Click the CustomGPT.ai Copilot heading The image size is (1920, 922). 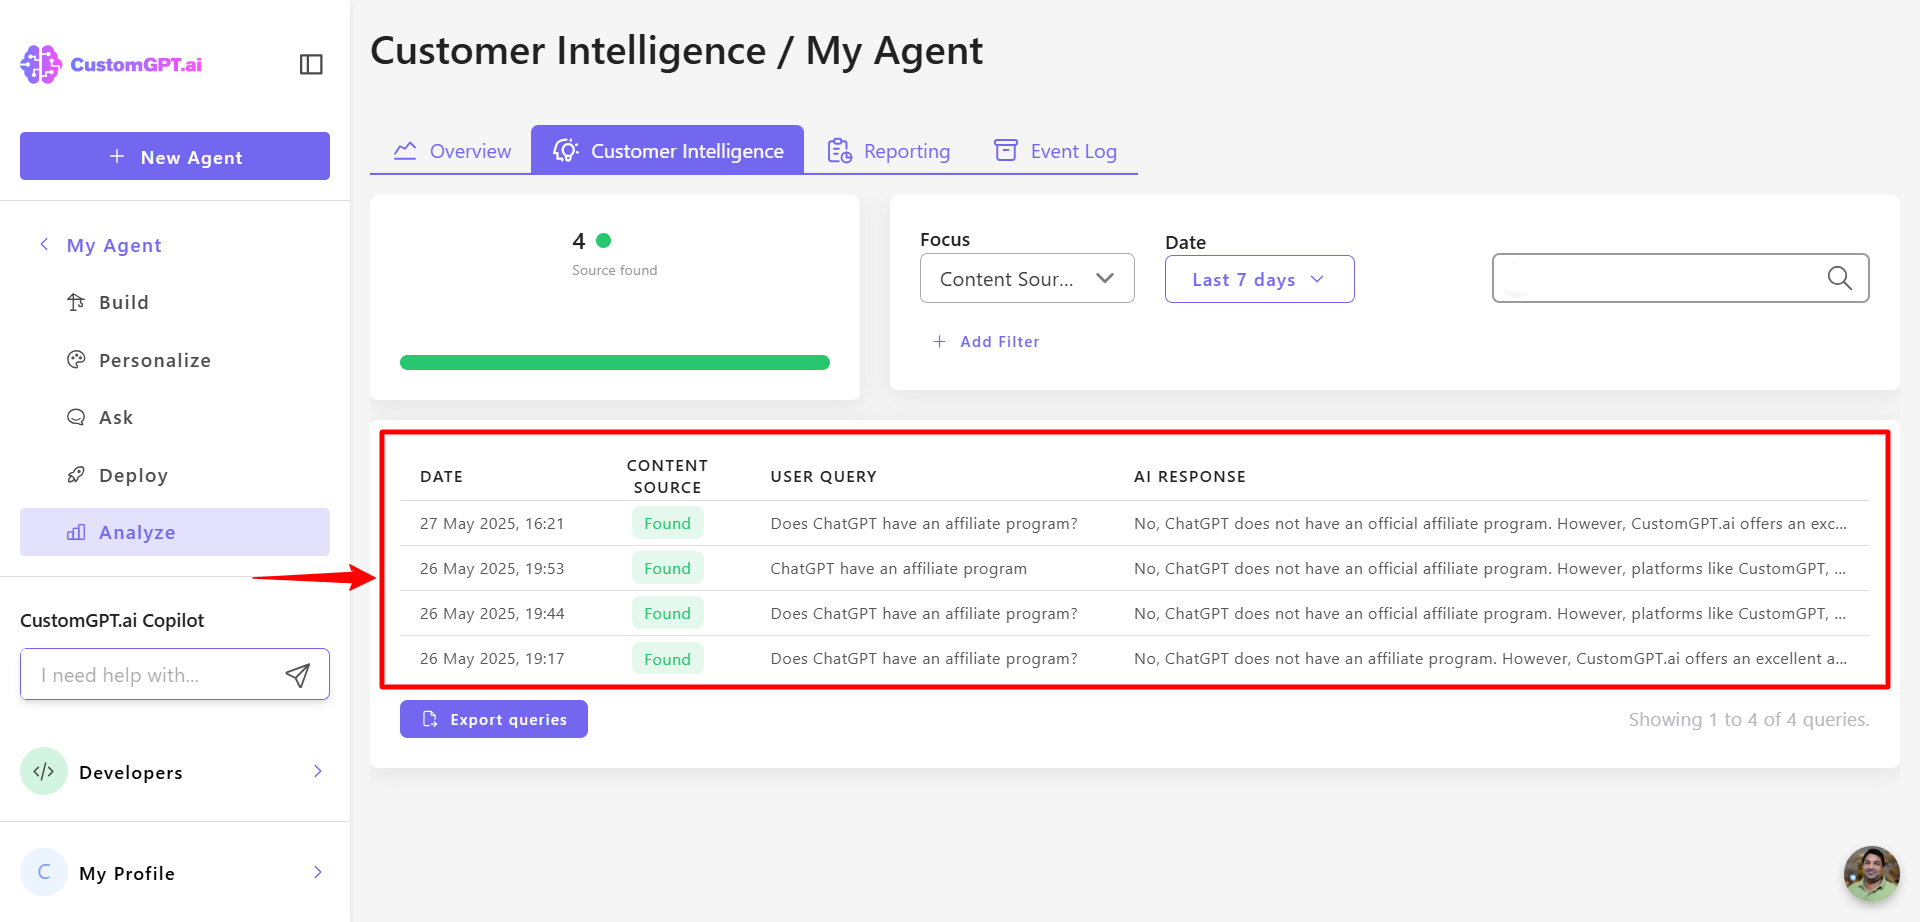tap(112, 620)
